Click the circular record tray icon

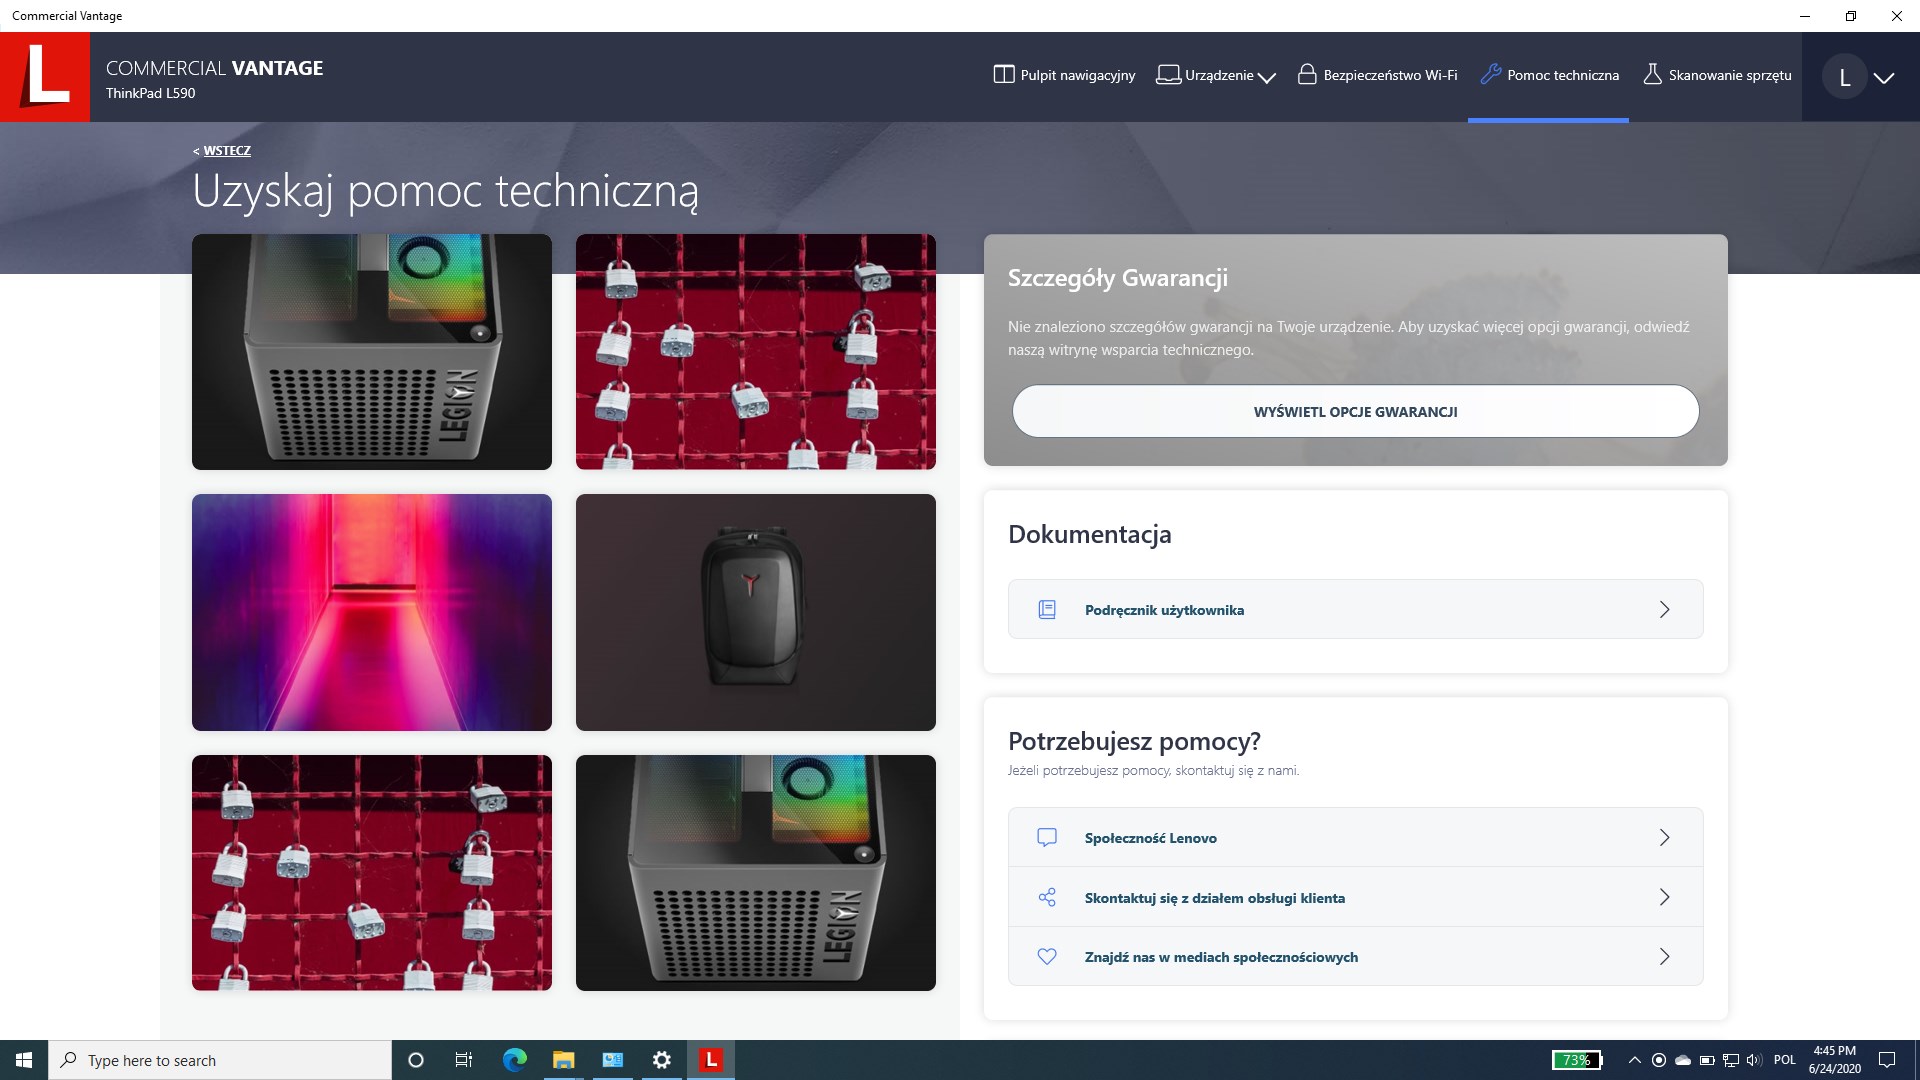[x=1659, y=1060]
